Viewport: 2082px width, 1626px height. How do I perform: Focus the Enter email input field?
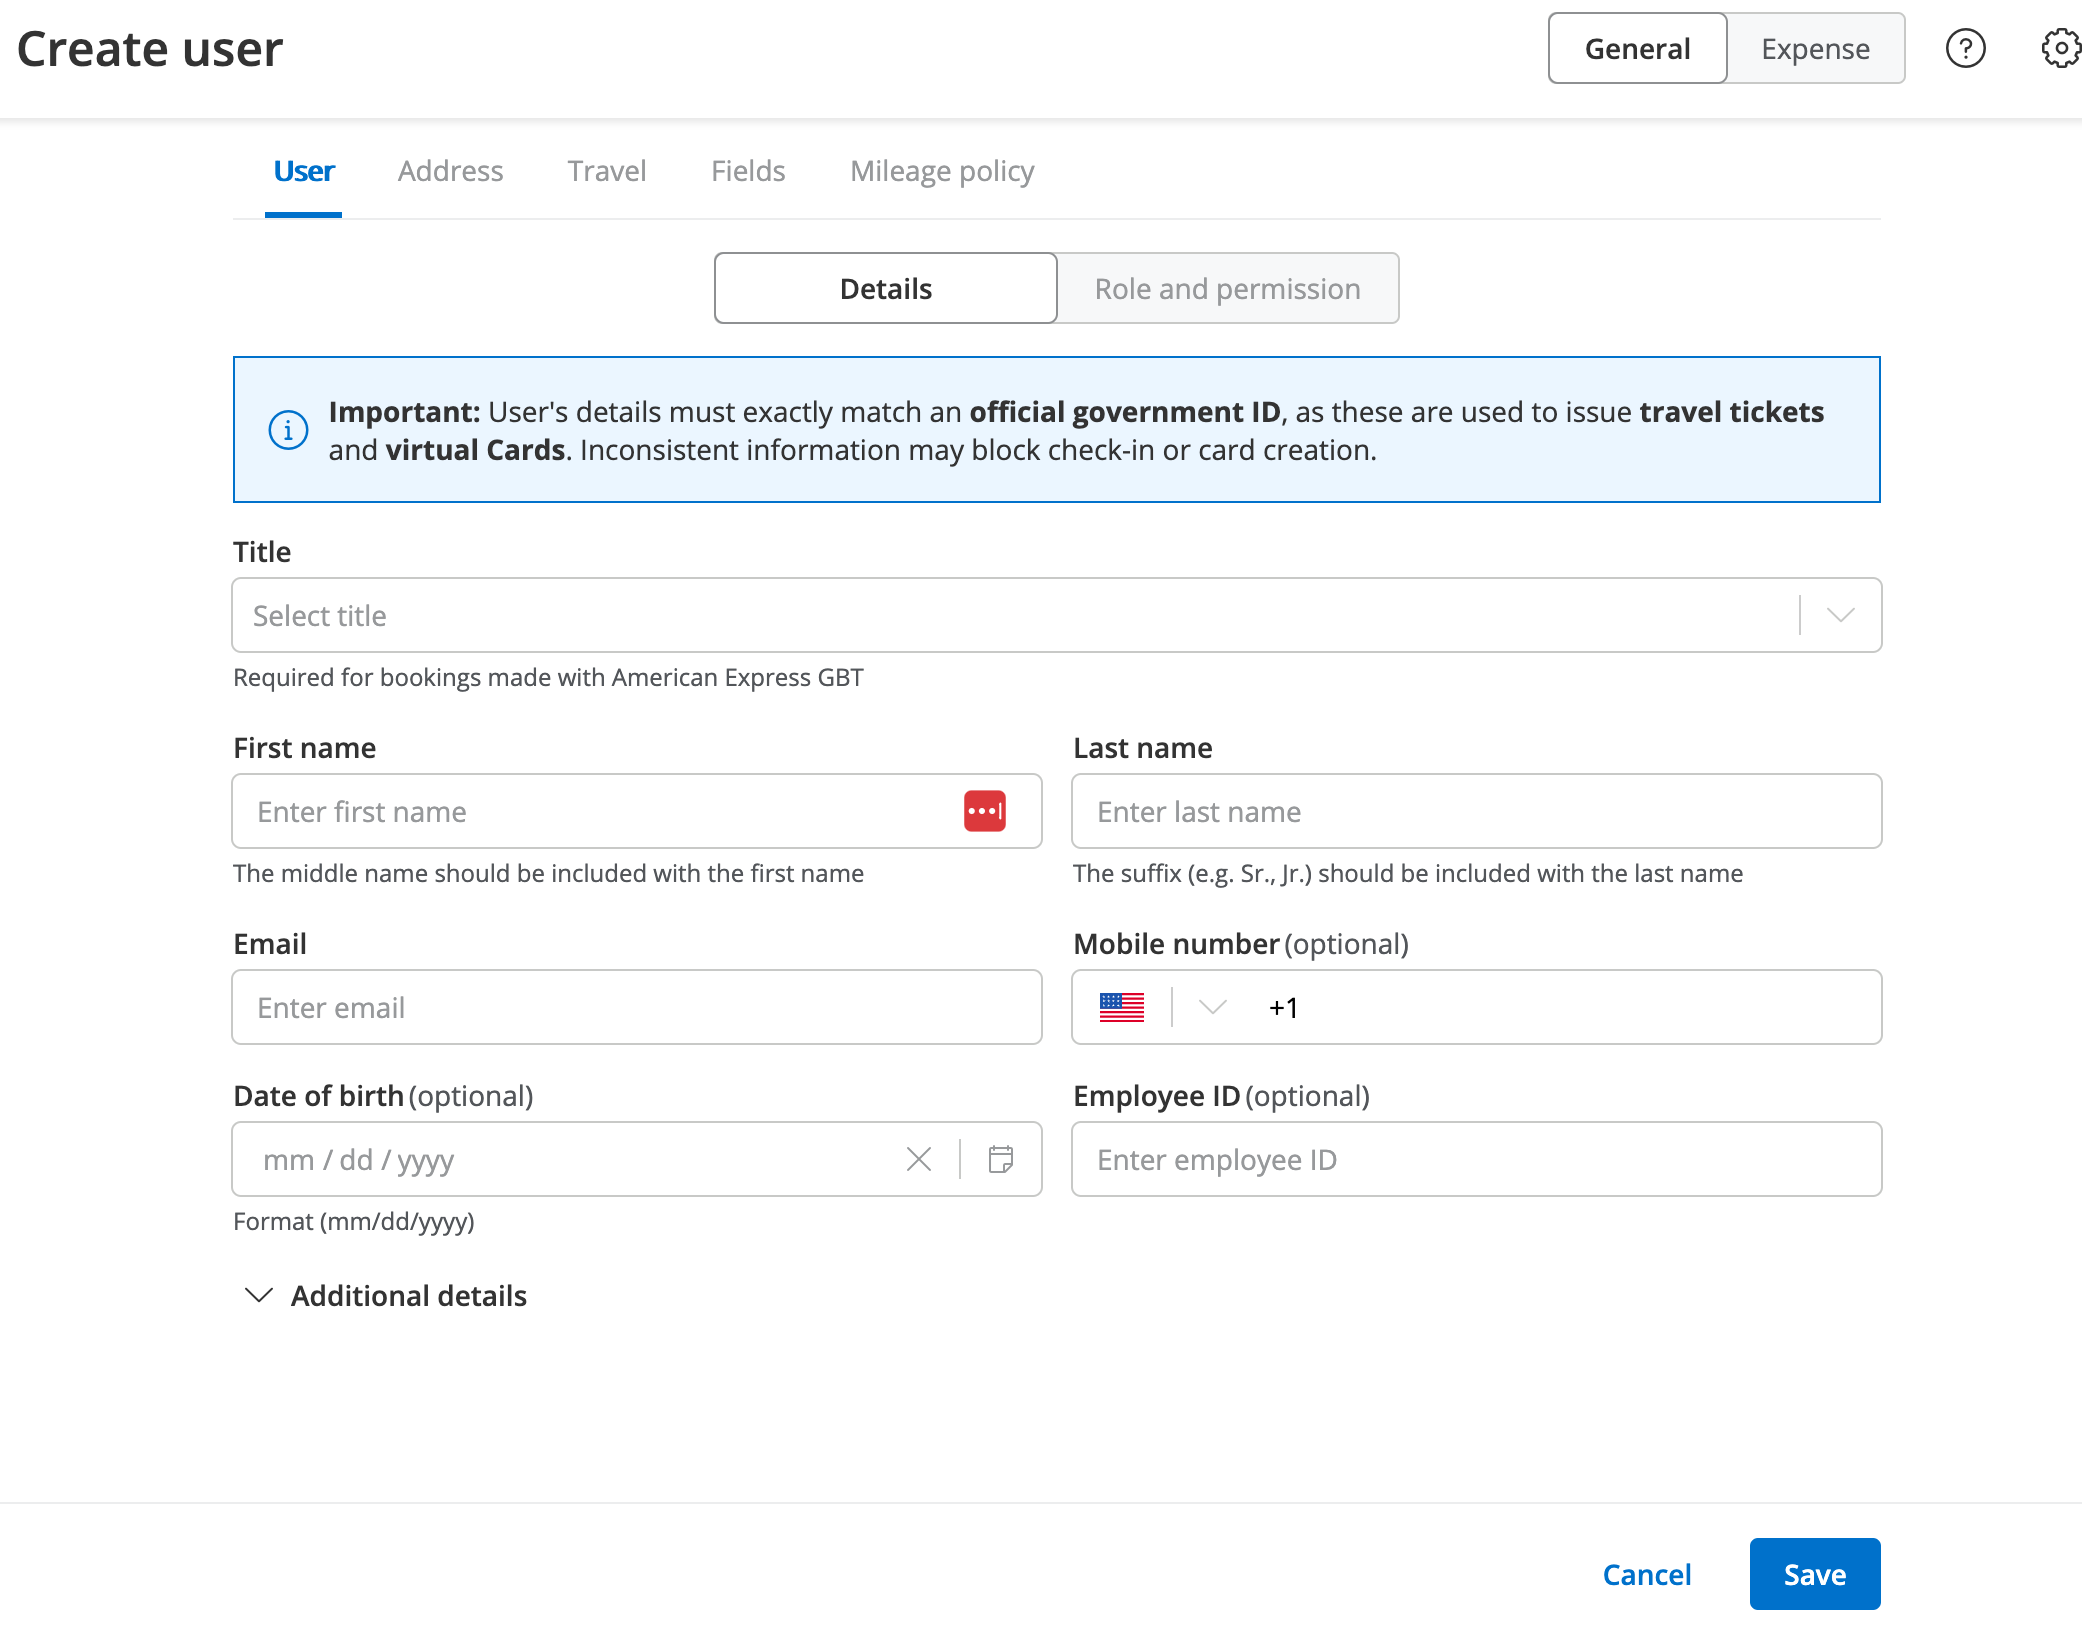[636, 1007]
